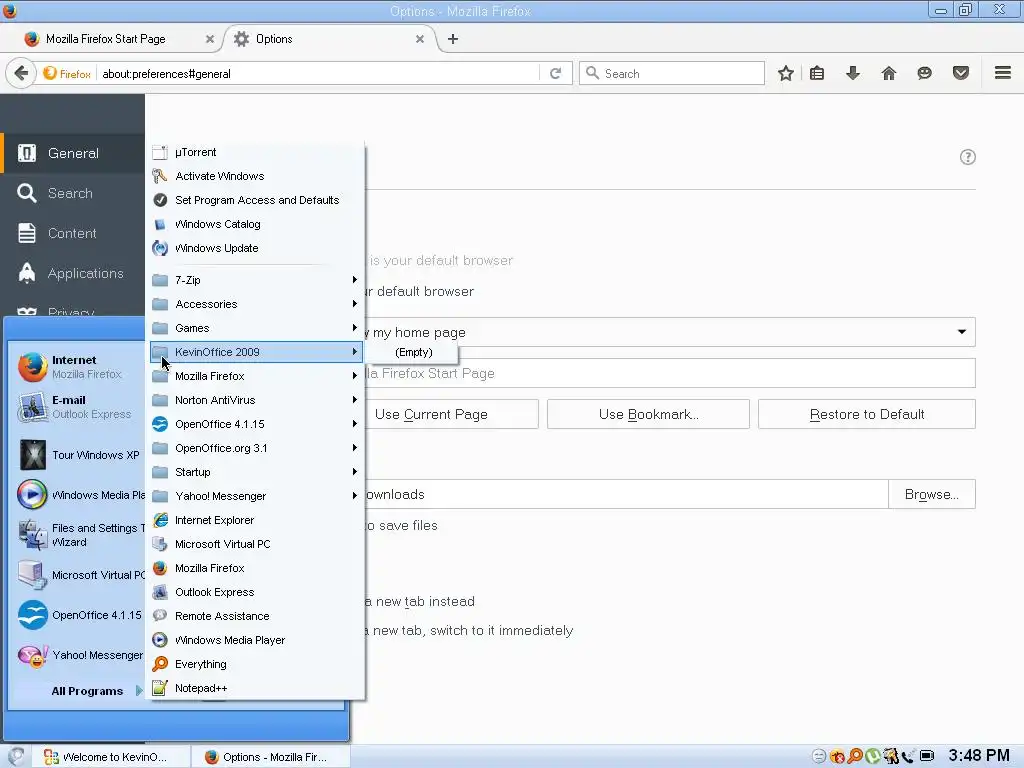The height and width of the screenshot is (768, 1024).
Task: Open Internet Mozilla Firefox pinned item
Action: (78, 367)
